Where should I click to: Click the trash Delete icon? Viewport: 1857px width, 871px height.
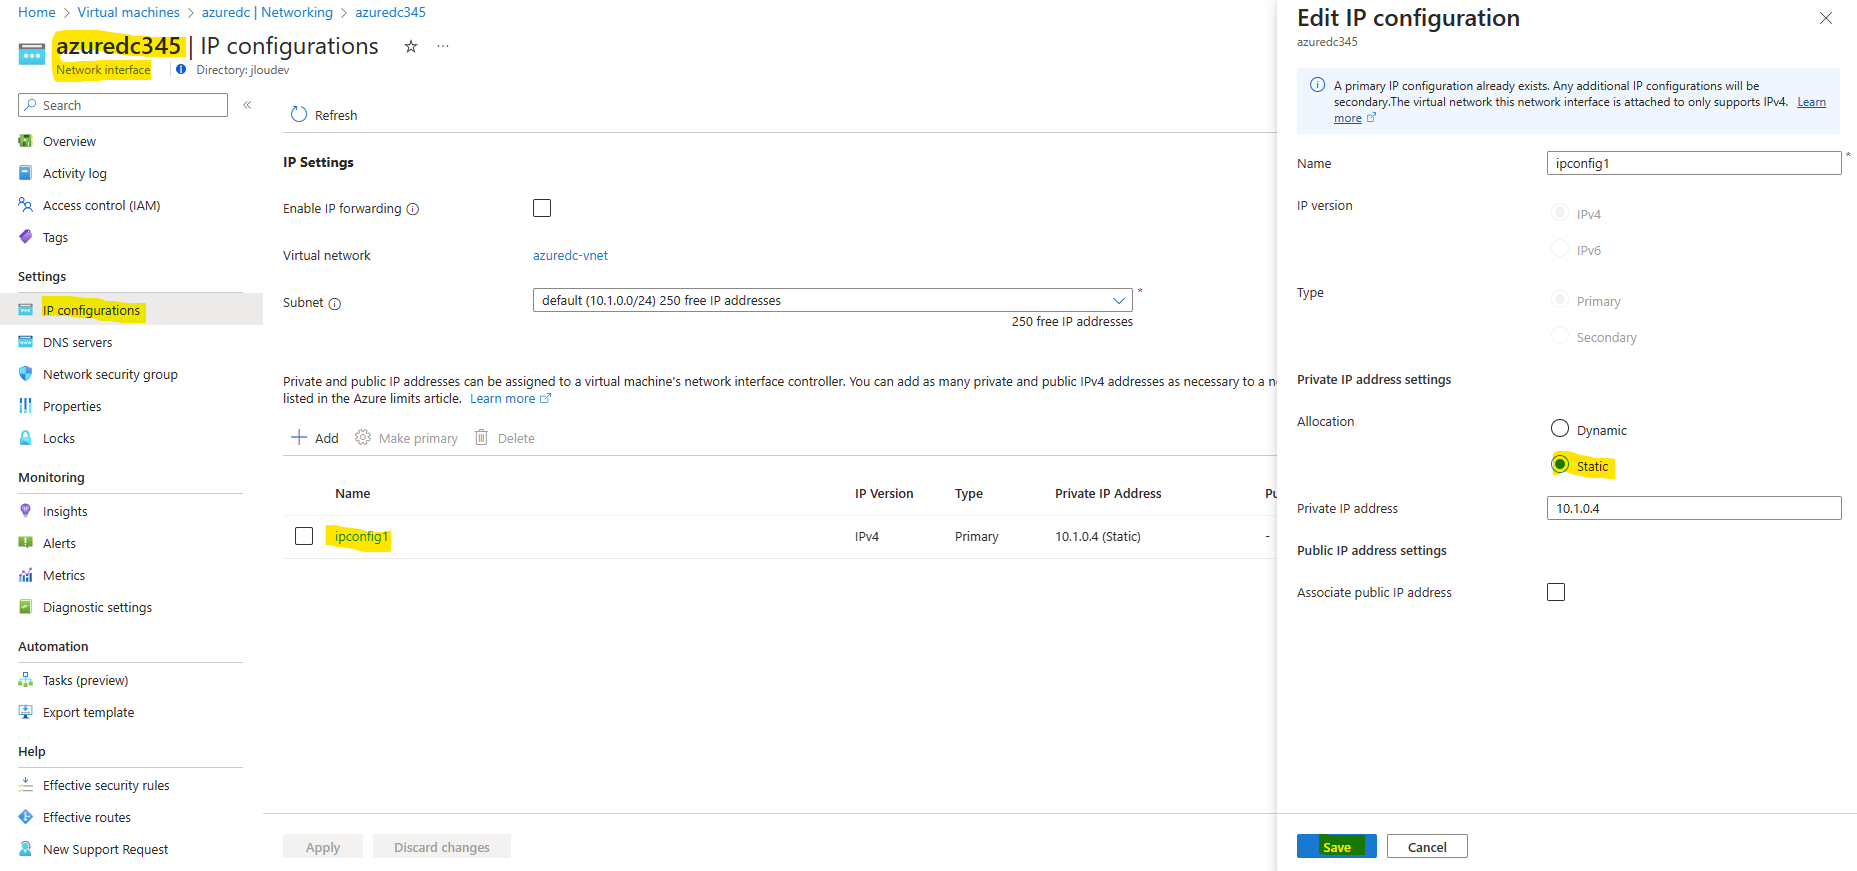481,437
